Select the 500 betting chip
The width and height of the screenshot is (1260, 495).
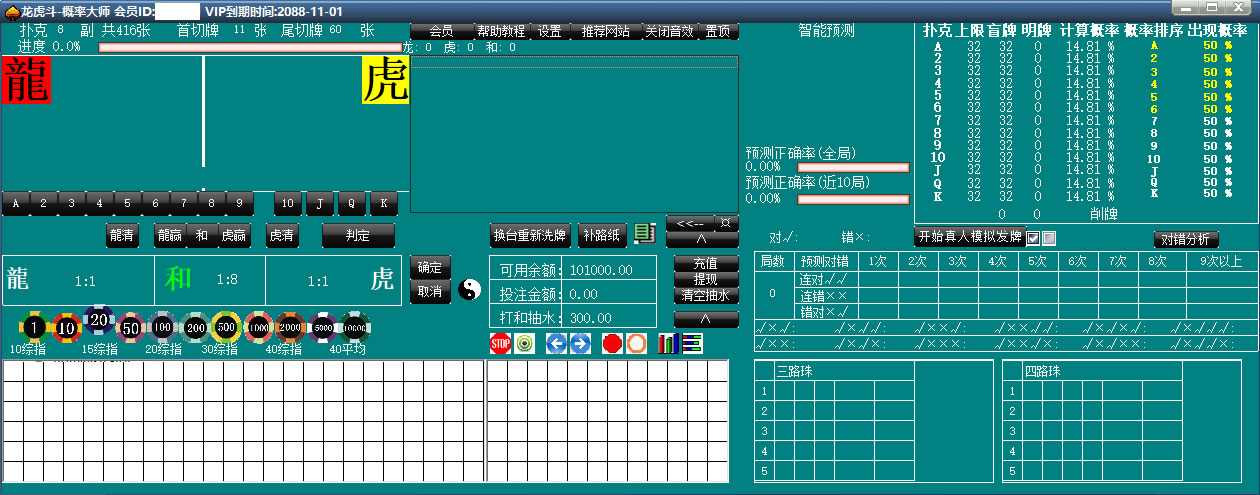click(x=226, y=327)
